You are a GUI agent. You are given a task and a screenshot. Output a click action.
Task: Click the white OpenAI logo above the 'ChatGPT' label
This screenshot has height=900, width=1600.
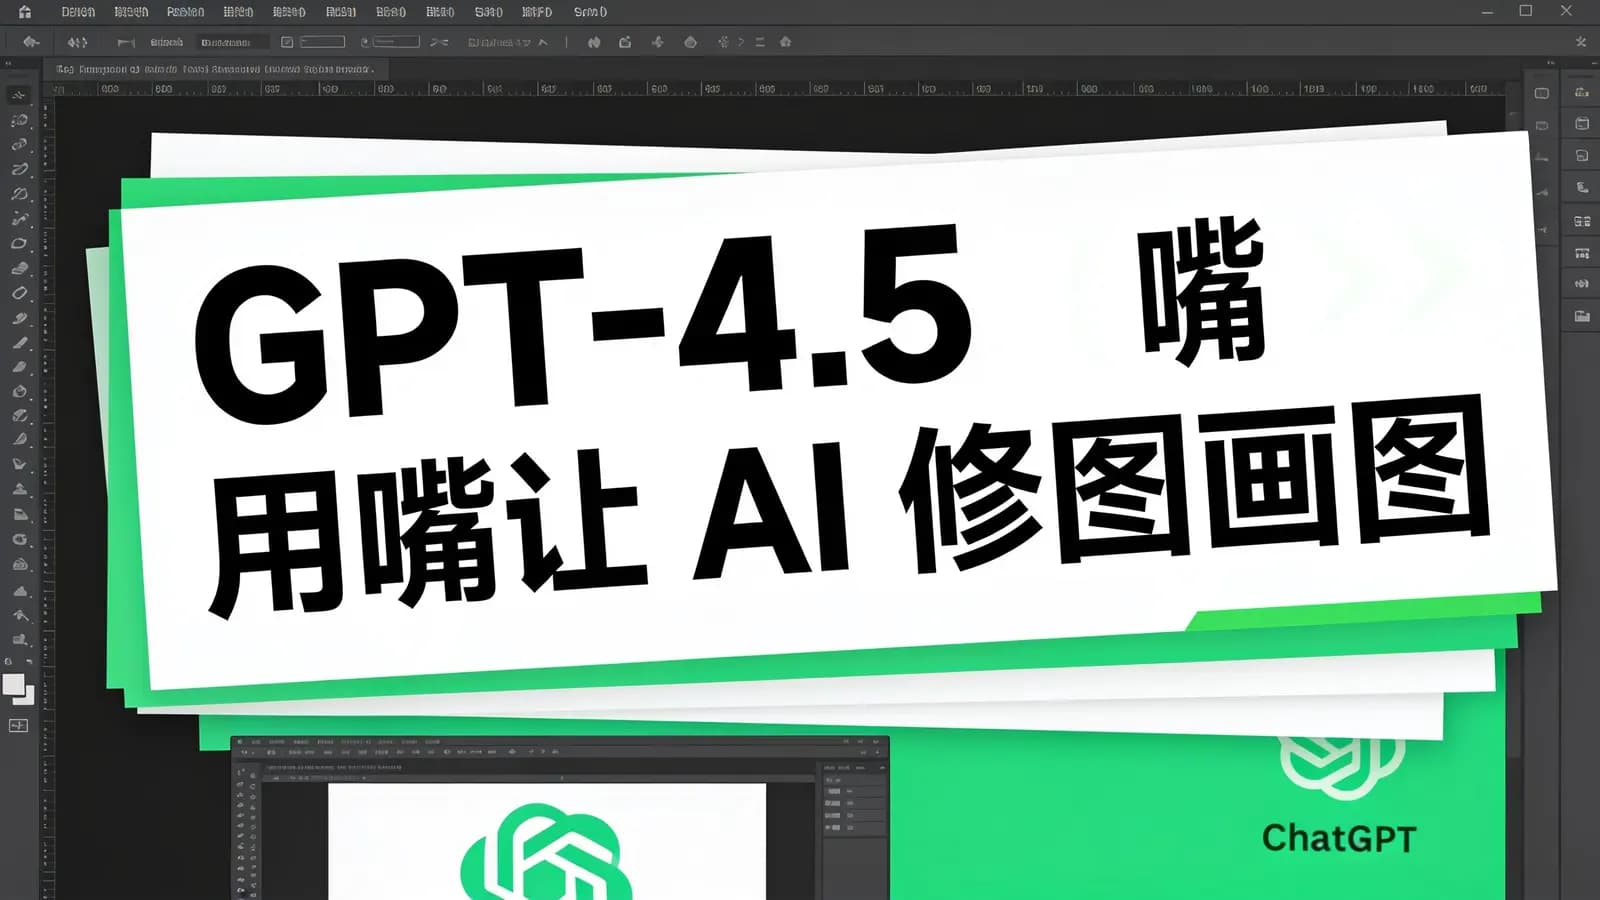click(x=1341, y=768)
